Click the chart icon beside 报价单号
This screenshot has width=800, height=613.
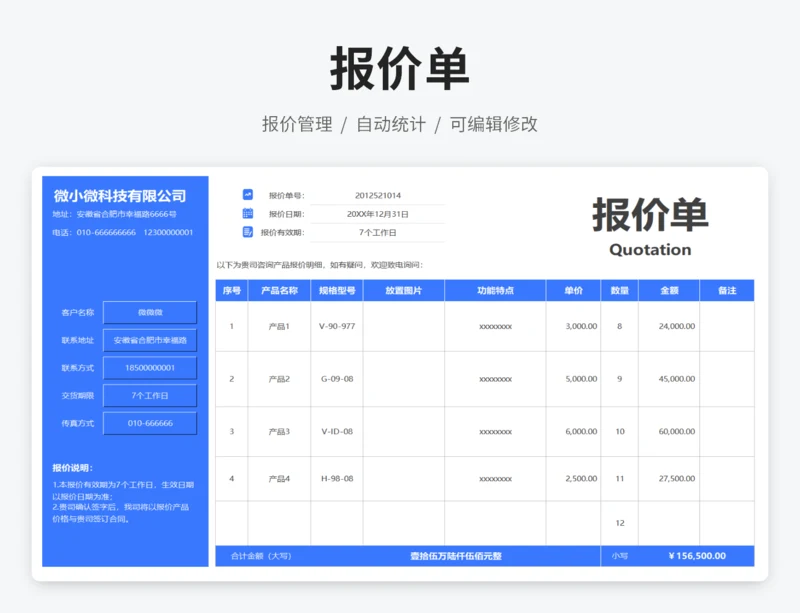(248, 194)
